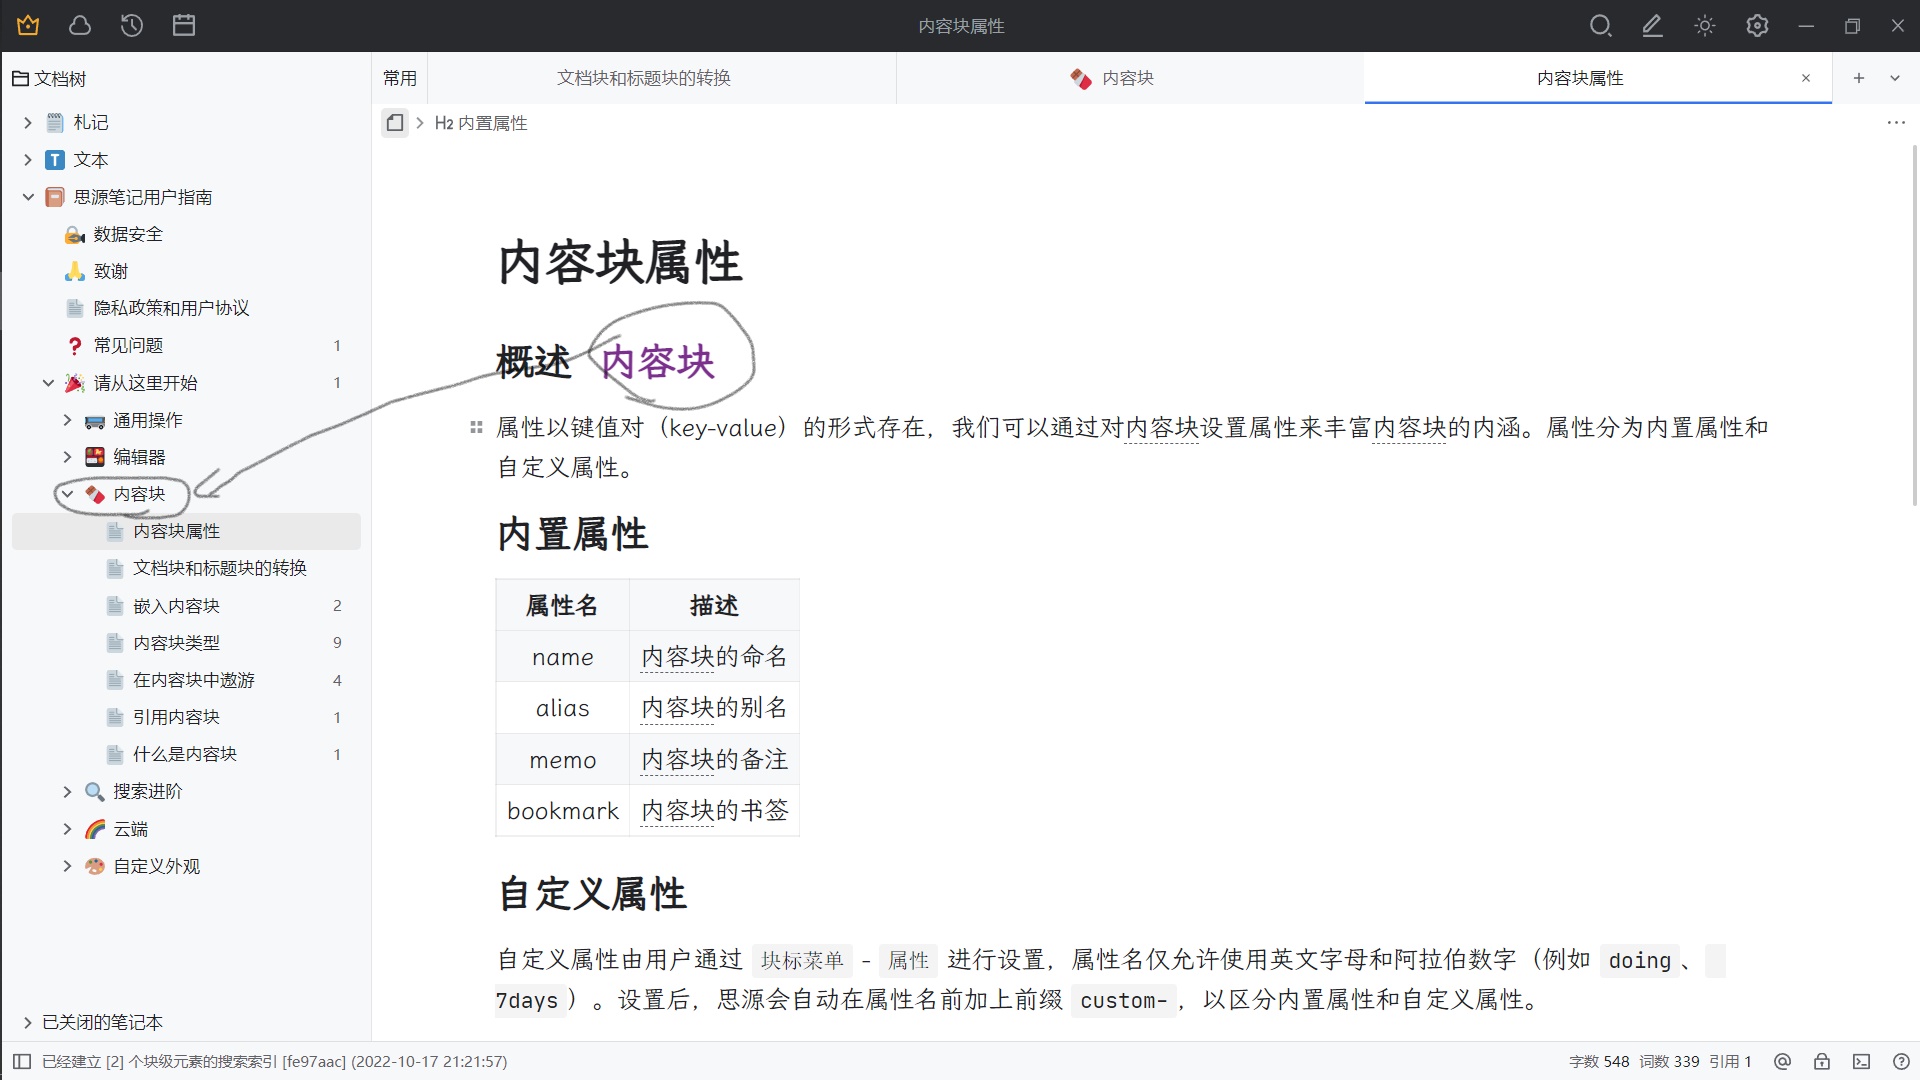Click the crown VIP icon
Screen dimensions: 1920x1080
tap(28, 26)
